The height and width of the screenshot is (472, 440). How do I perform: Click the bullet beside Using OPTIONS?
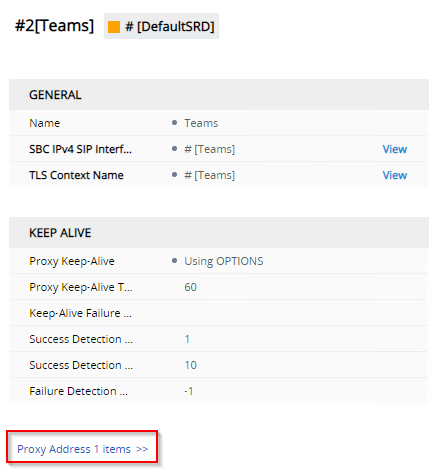point(174,261)
